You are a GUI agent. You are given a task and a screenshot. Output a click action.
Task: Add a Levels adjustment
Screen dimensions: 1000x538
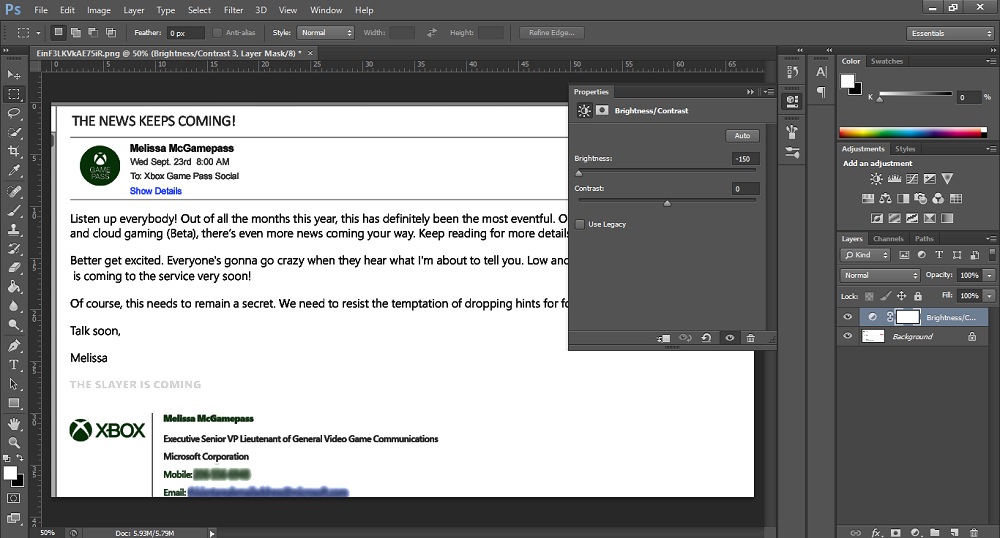click(x=894, y=179)
